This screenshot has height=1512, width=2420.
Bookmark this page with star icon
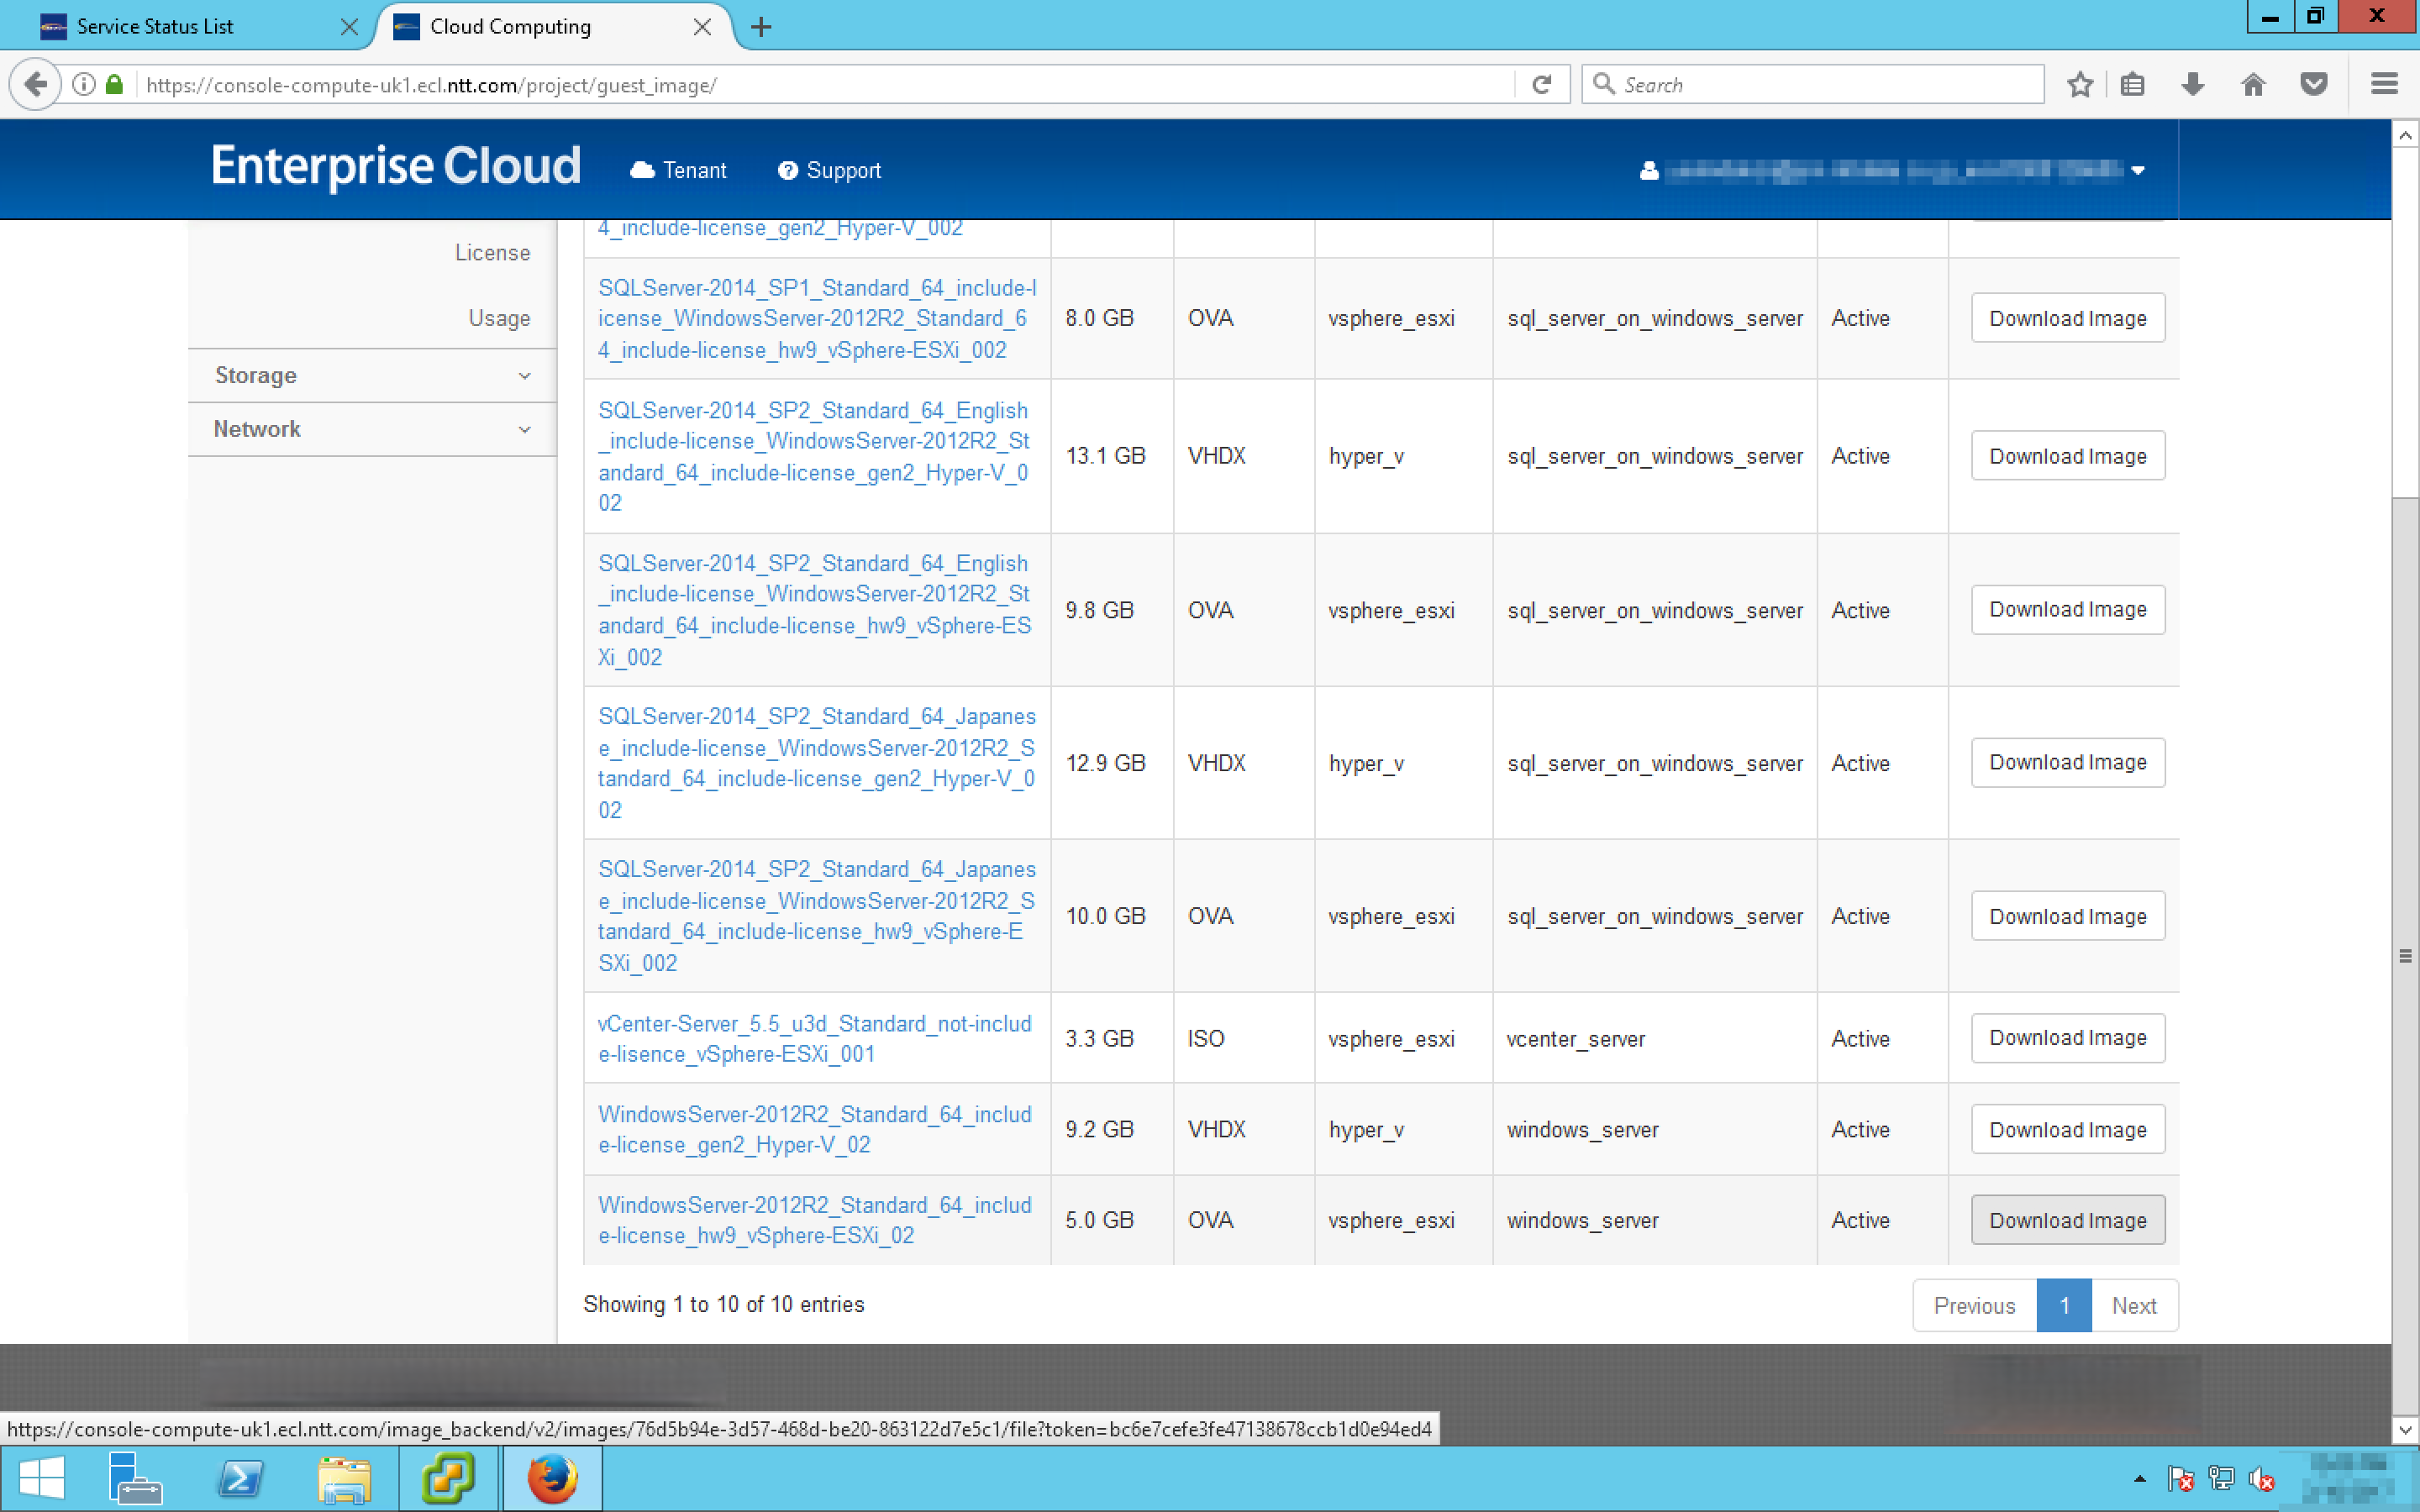[x=2080, y=84]
